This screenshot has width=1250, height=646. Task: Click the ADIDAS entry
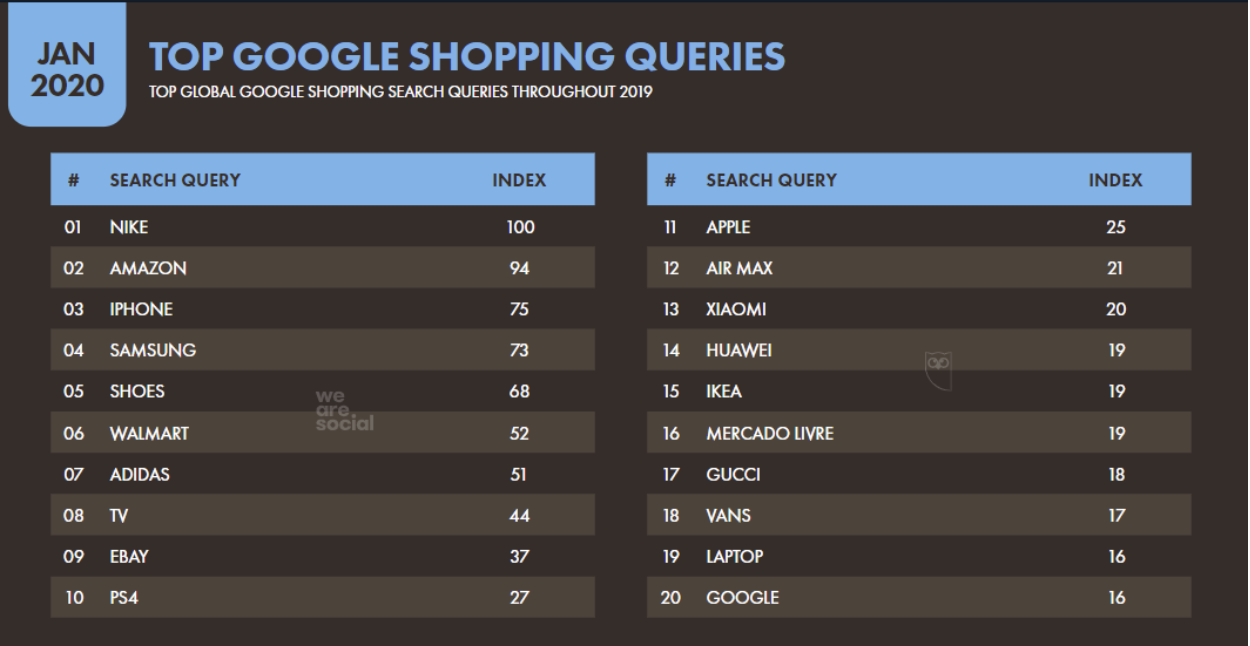tap(140, 474)
